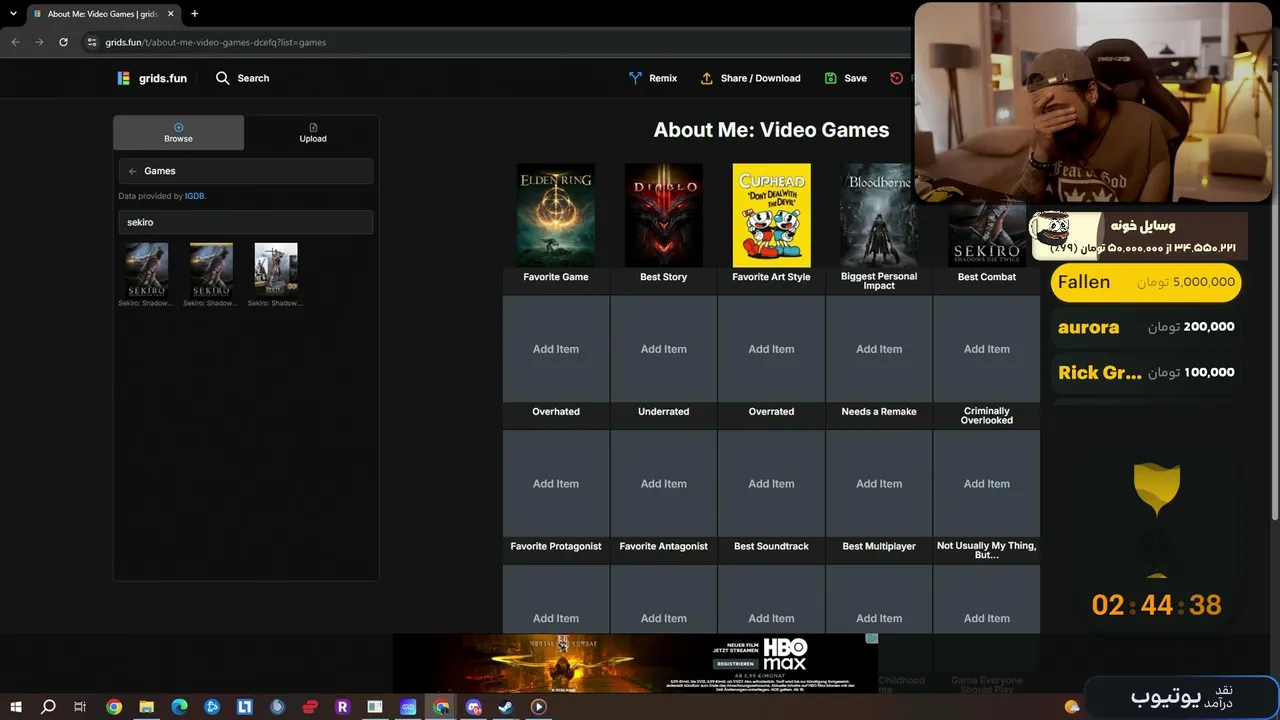Open the red stacked-bars app on taskbar
The height and width of the screenshot is (720, 1280).
click(x=310, y=707)
